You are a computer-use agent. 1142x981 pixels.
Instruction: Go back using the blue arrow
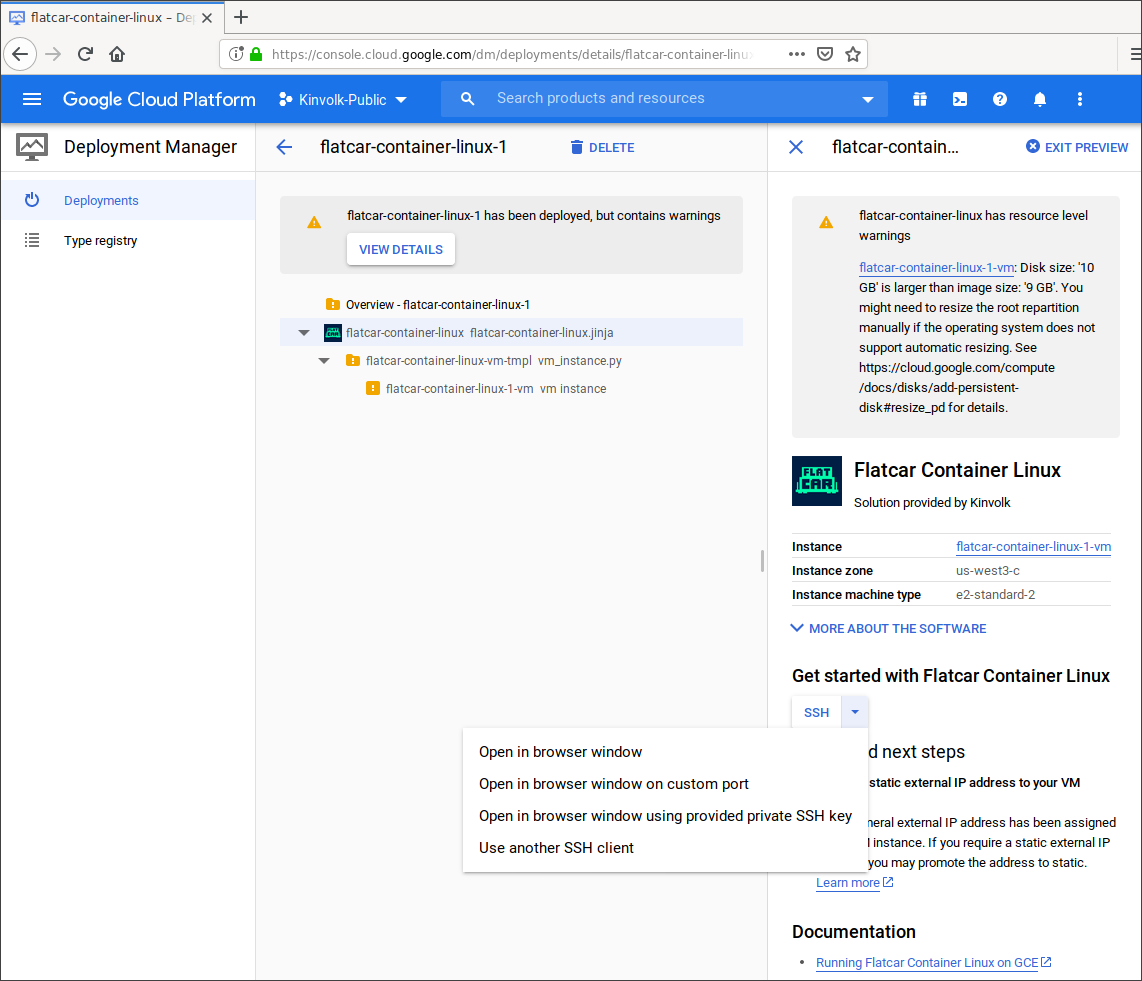(x=284, y=147)
